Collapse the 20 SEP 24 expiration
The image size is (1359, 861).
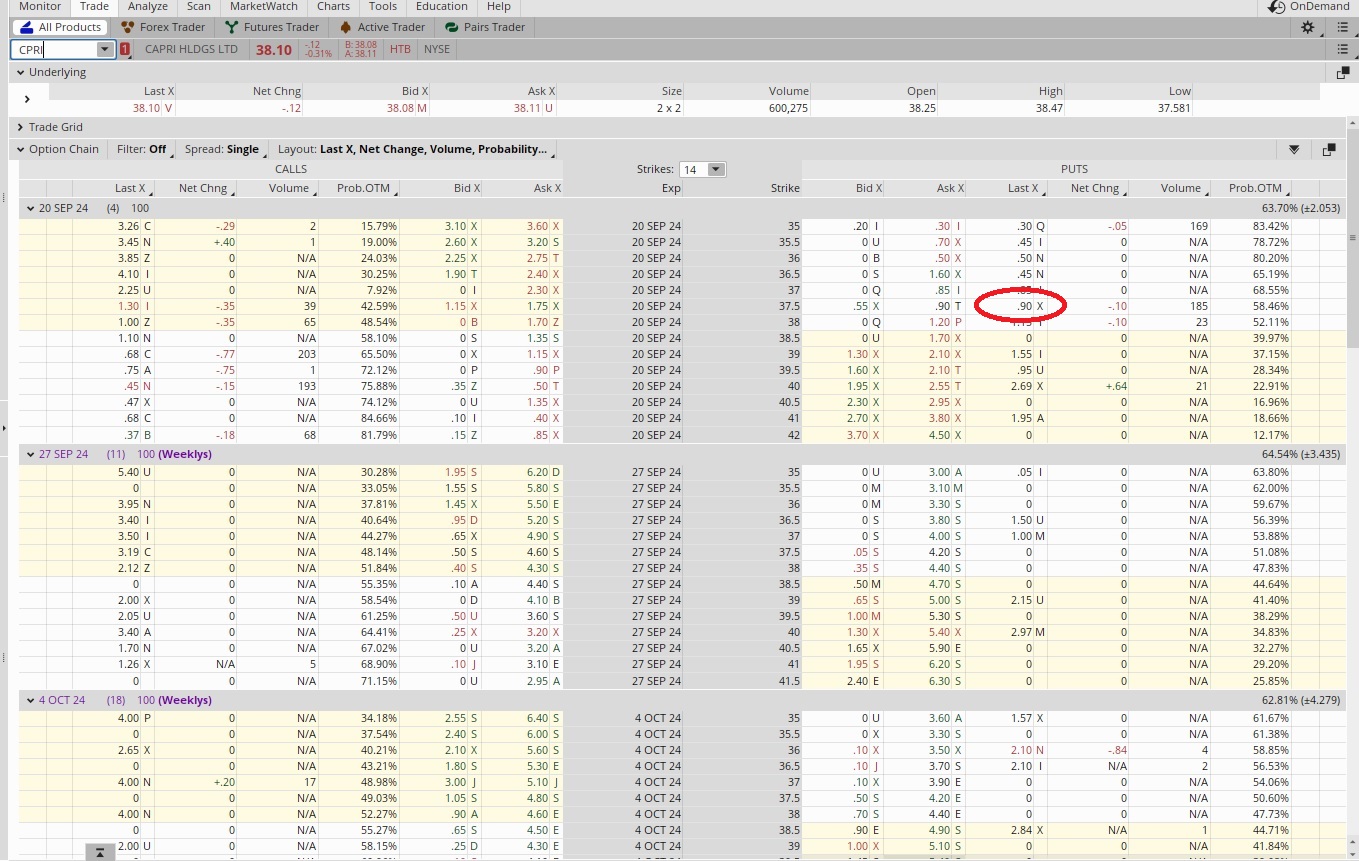coord(31,208)
